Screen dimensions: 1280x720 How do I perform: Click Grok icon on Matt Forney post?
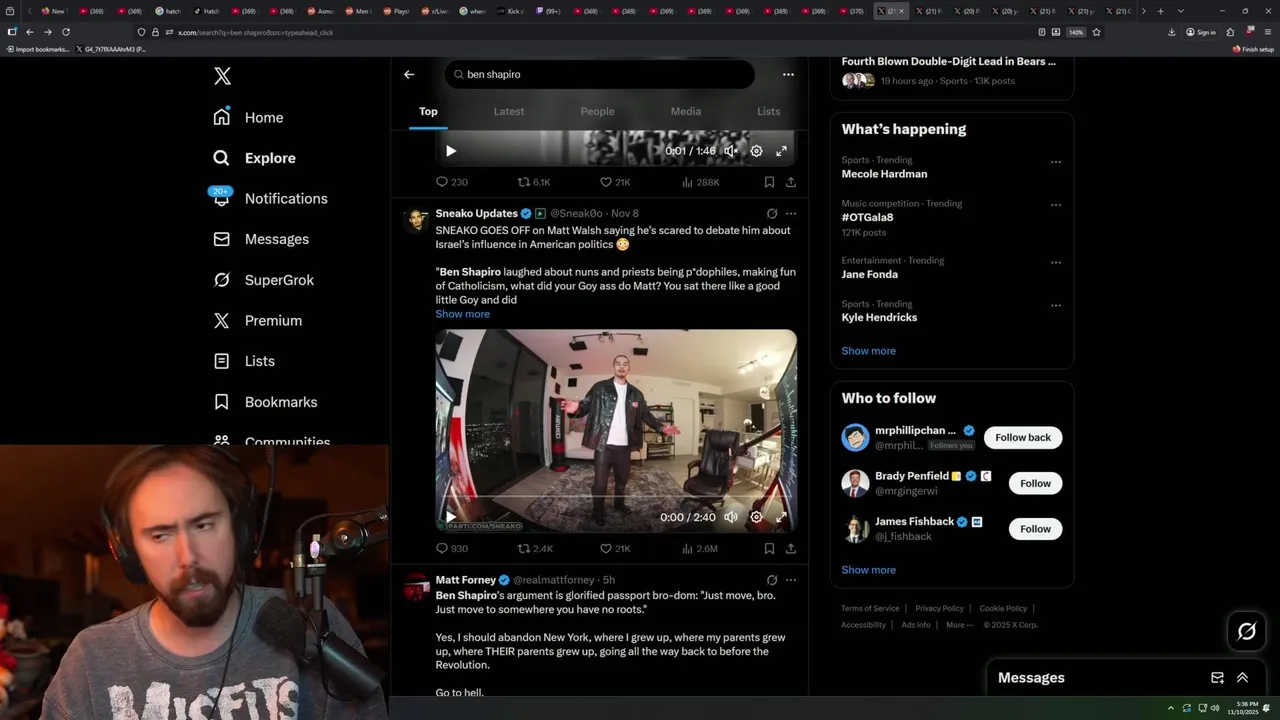pyautogui.click(x=772, y=580)
